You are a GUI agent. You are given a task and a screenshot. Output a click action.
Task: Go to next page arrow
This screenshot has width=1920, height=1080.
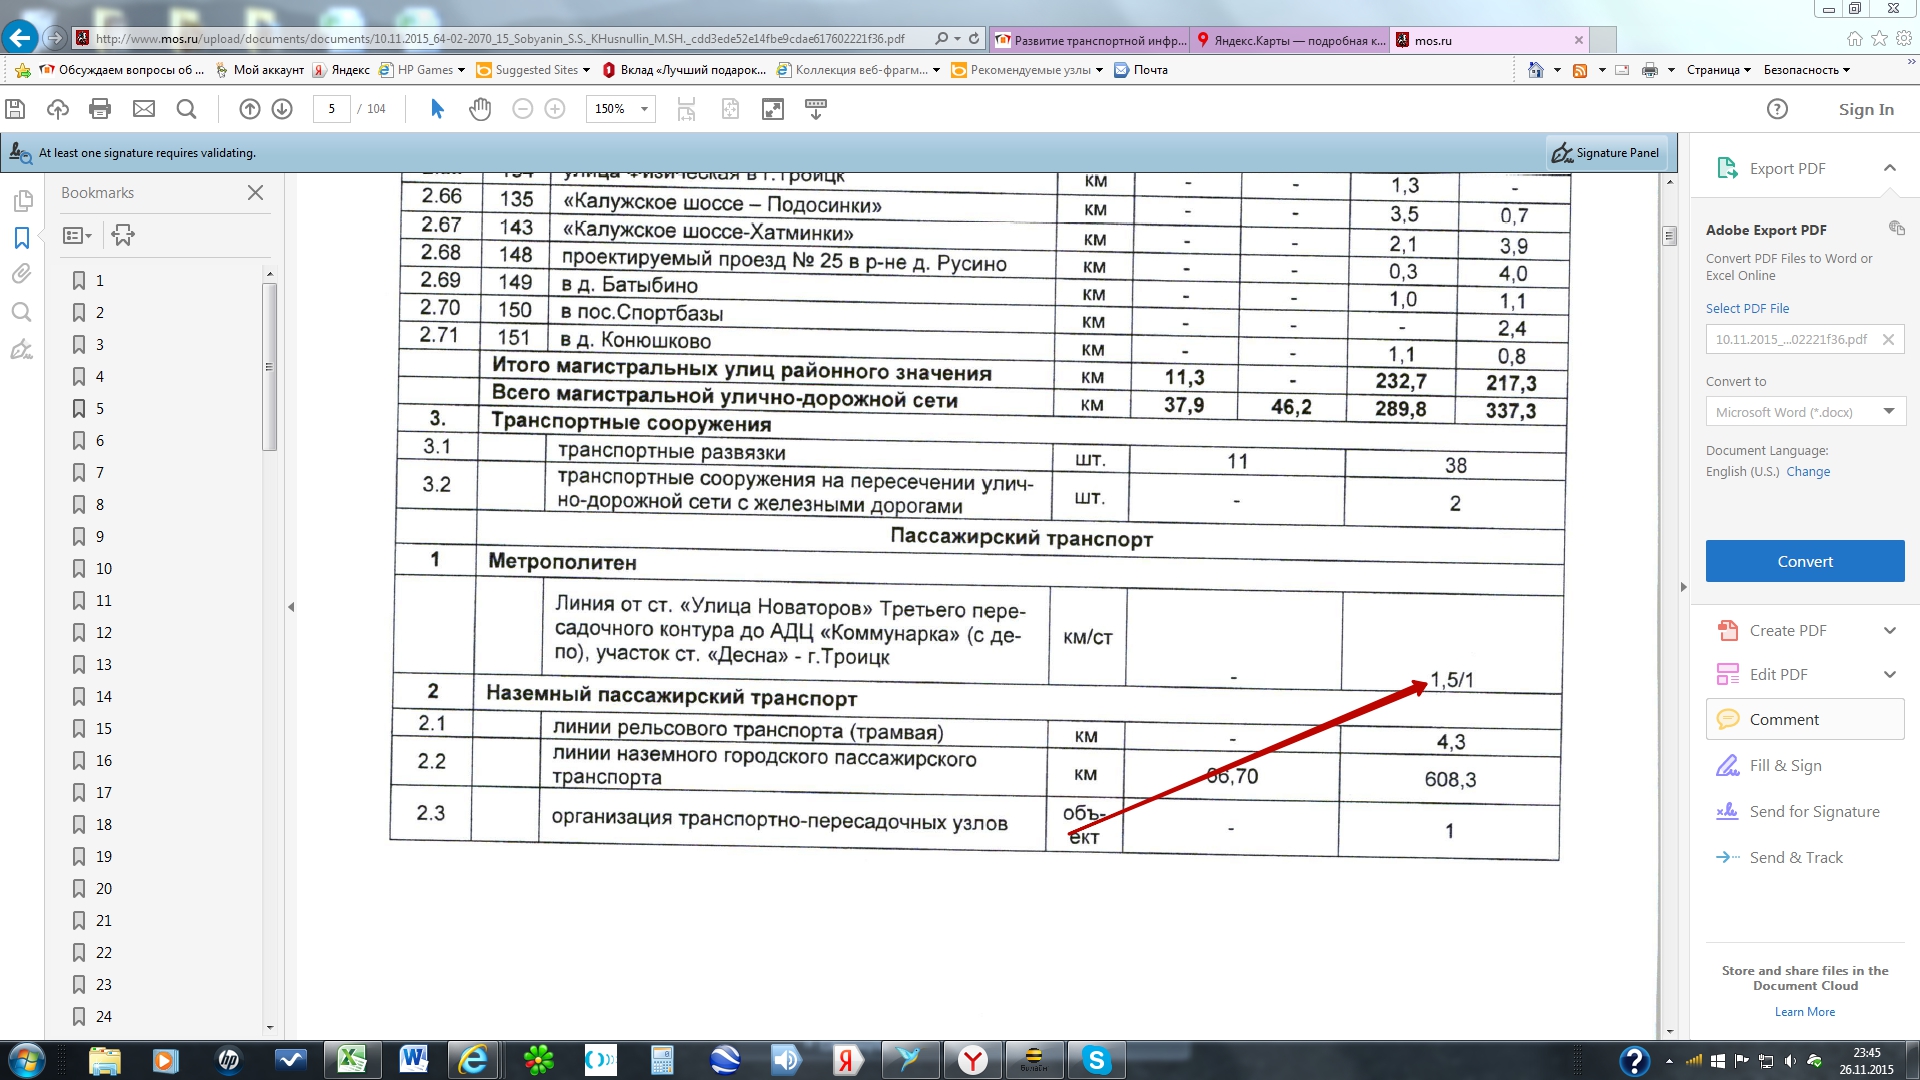(282, 109)
